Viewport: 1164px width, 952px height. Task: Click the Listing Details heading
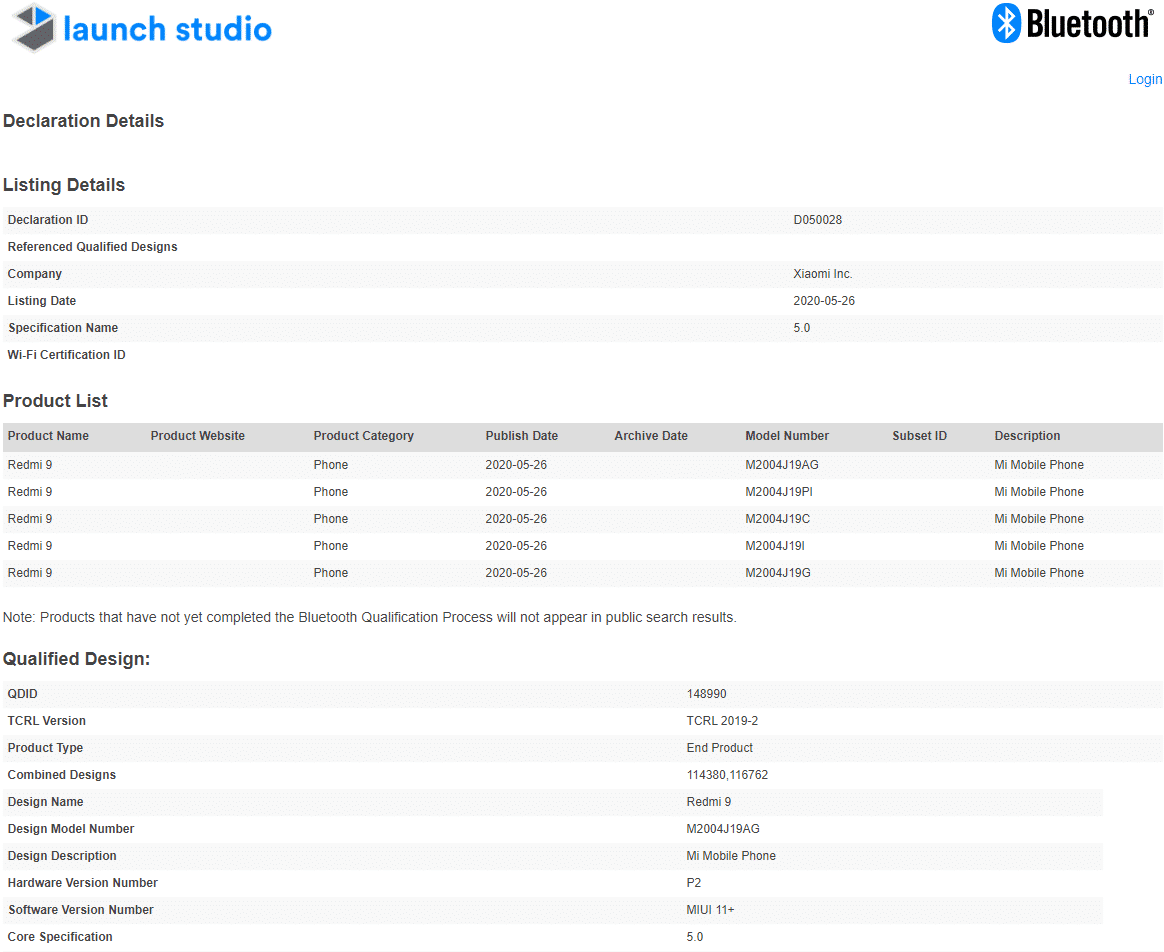[64, 185]
